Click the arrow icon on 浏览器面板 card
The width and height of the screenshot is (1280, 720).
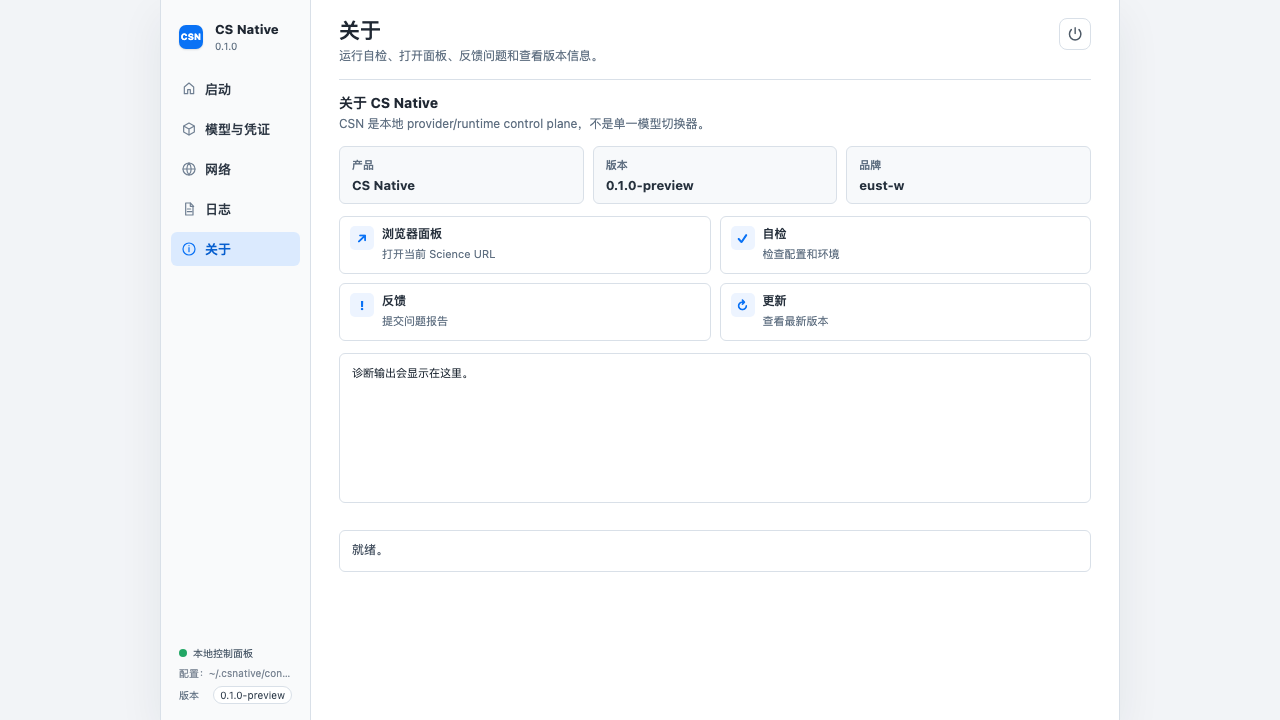[362, 238]
